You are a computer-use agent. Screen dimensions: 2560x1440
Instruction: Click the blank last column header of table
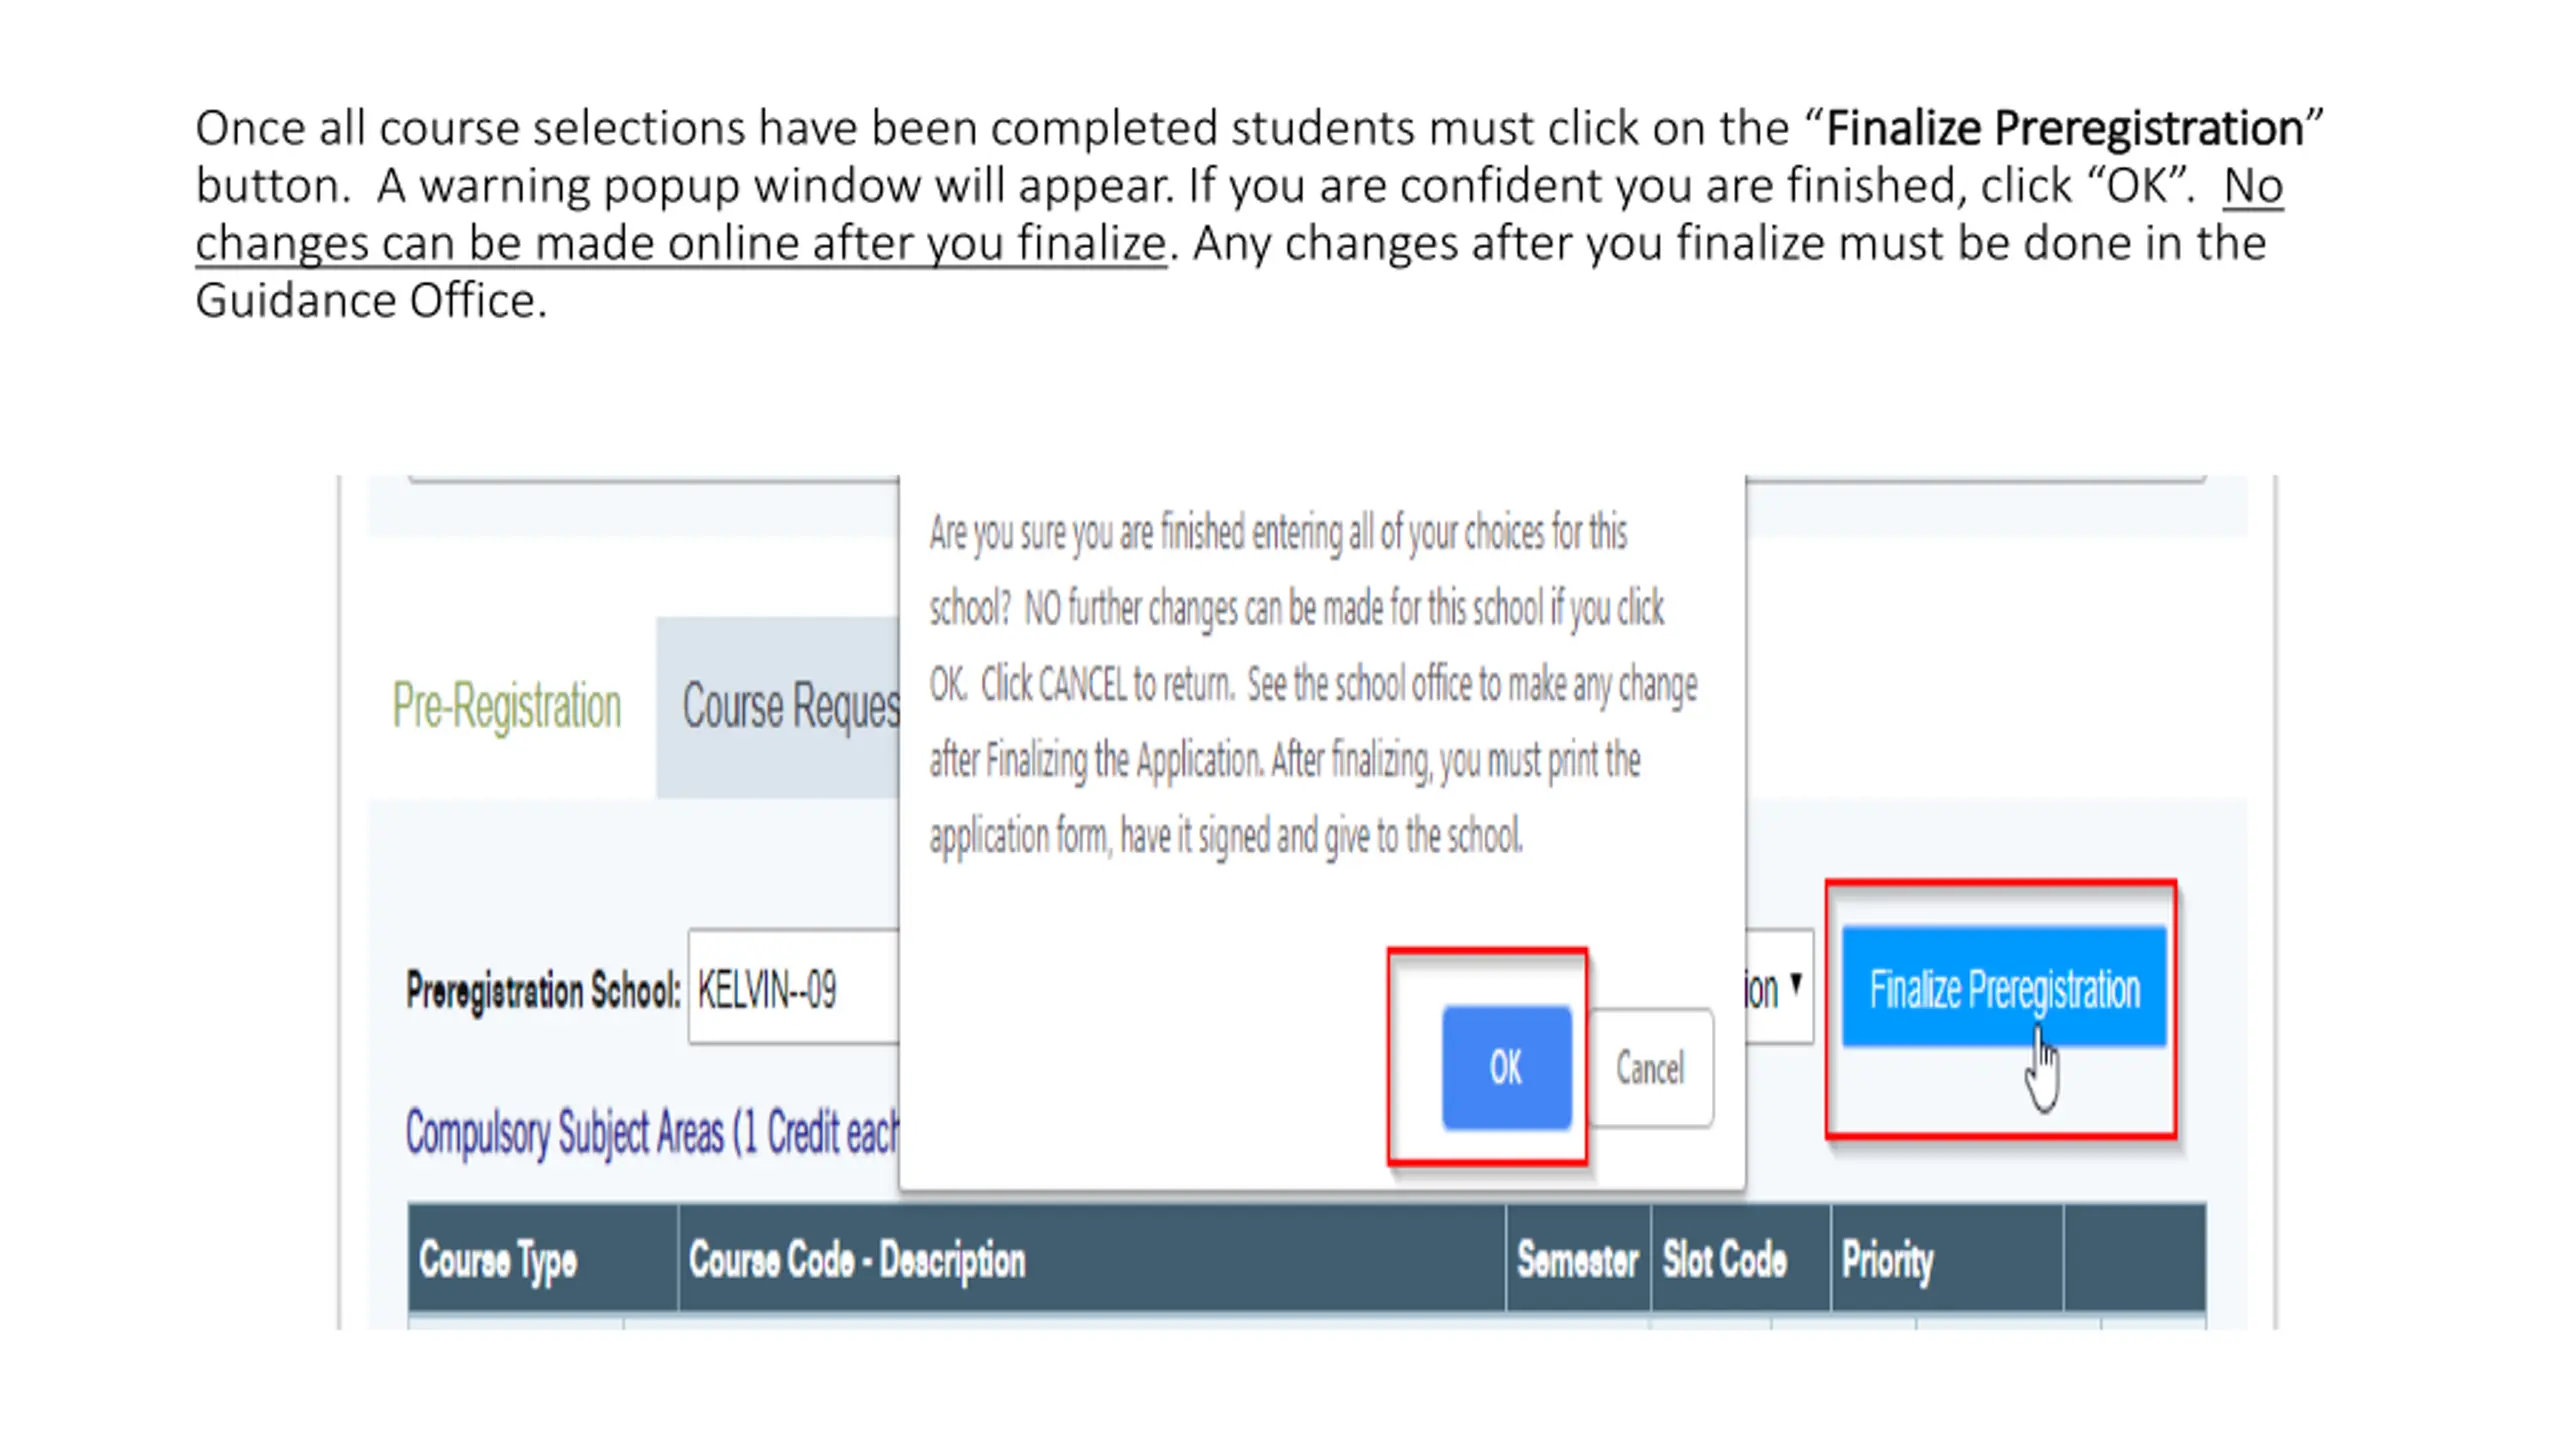[x=2135, y=1258]
